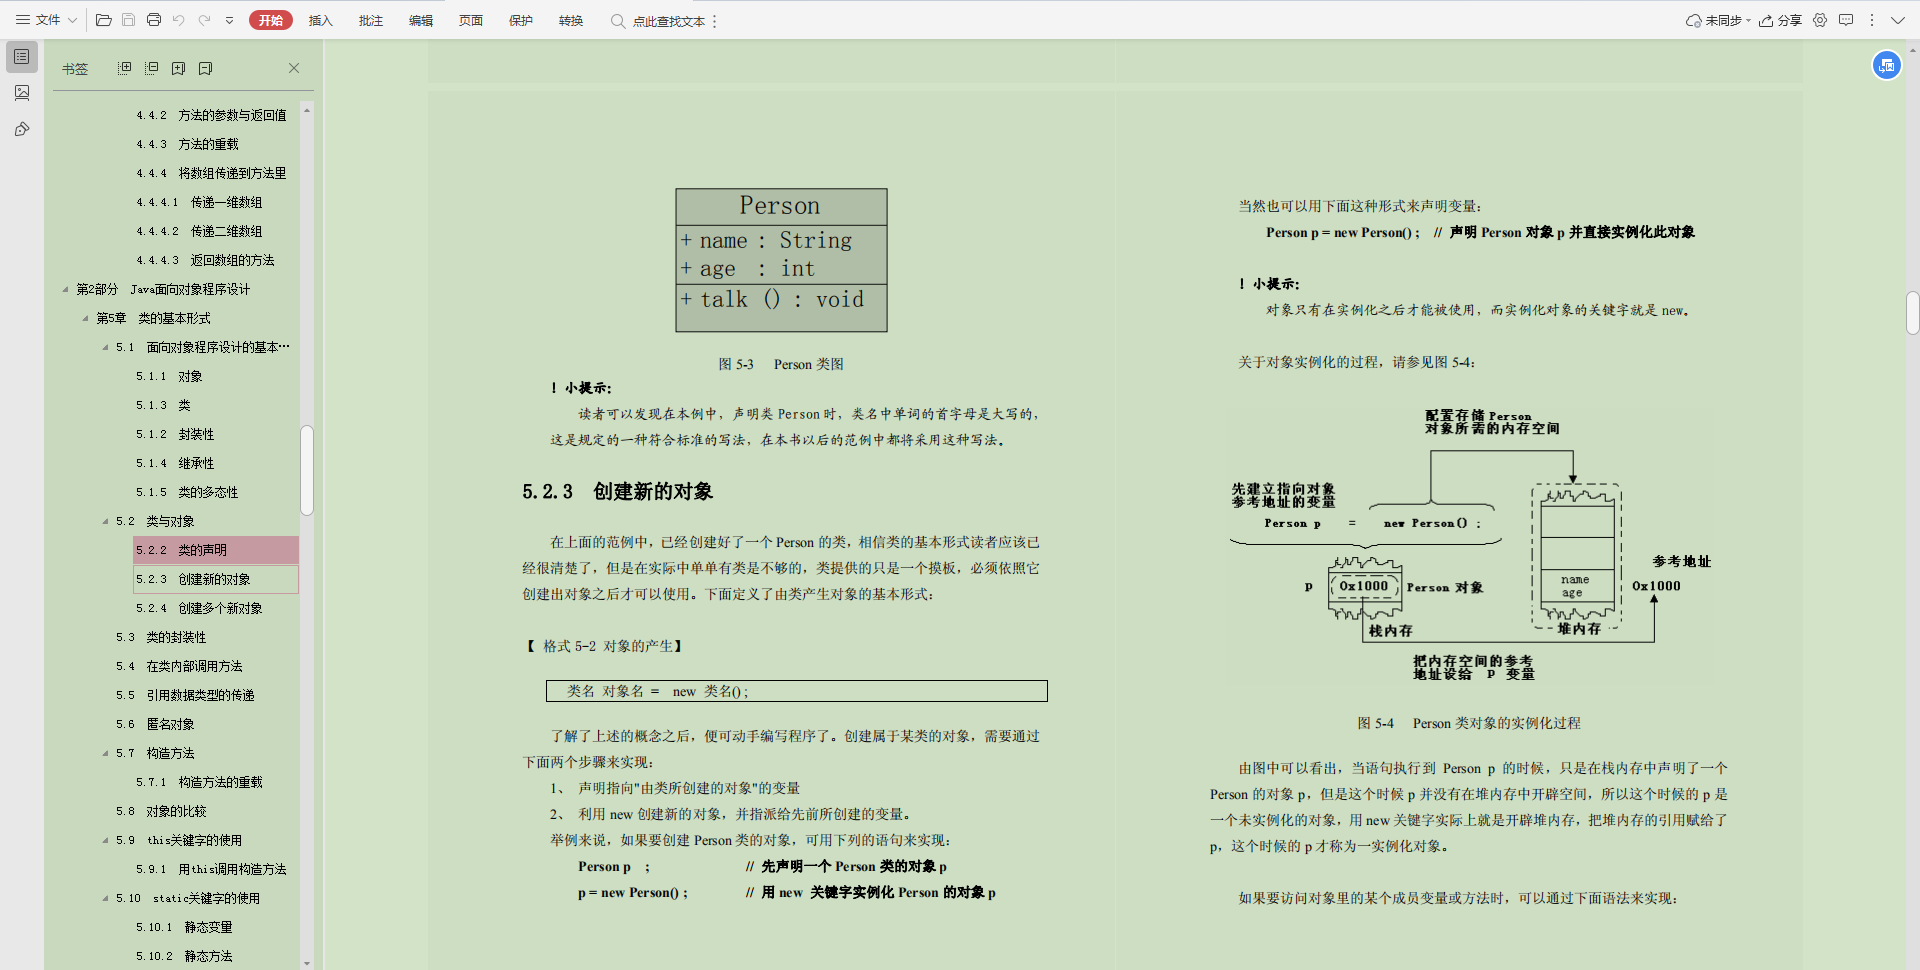
Task: Click the Undo icon
Action: 179,20
